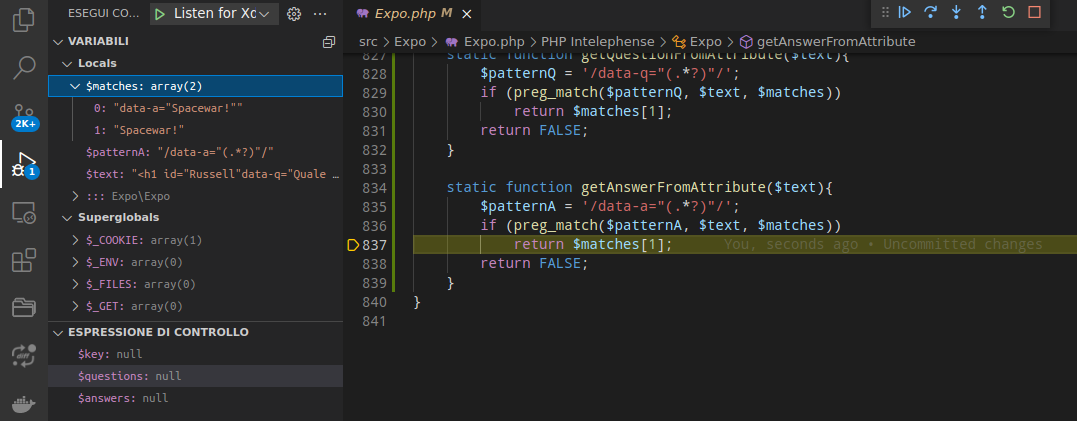Open the diff tool icon in activity bar
This screenshot has width=1077, height=421.
[23, 356]
